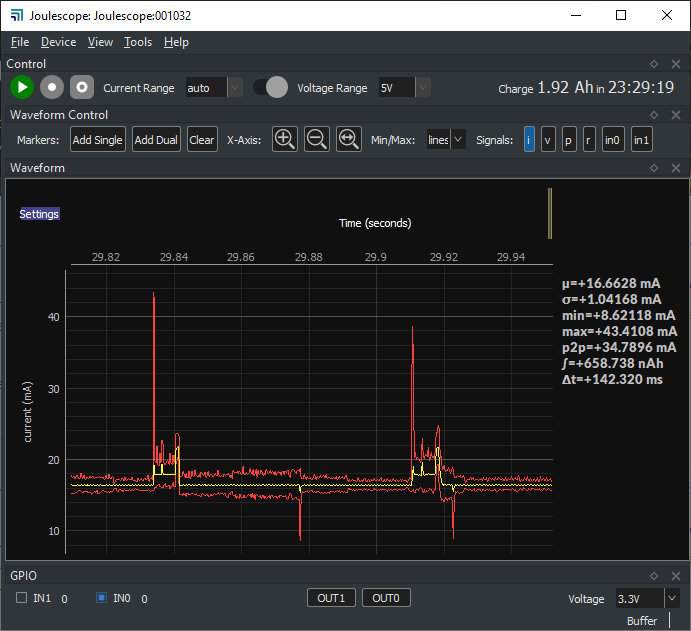
Task: Click the Joulescope app icon in title bar
Action: [x=16, y=15]
